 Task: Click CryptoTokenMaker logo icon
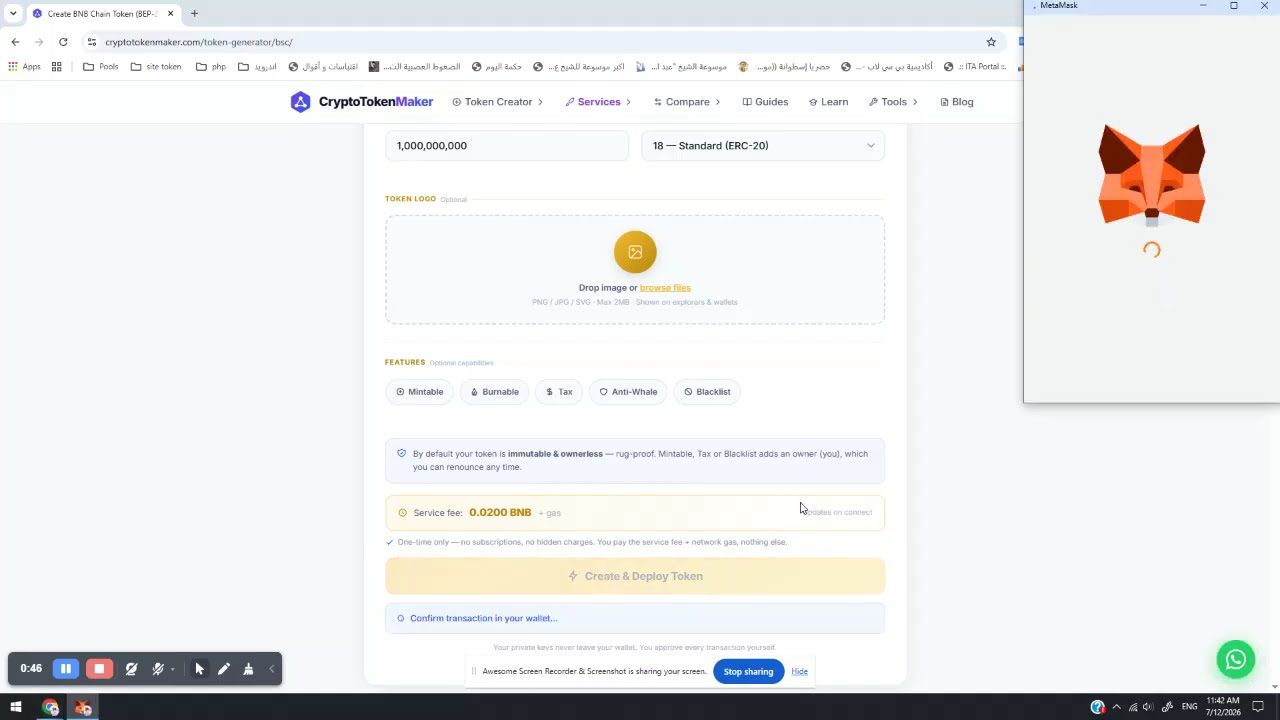(300, 102)
